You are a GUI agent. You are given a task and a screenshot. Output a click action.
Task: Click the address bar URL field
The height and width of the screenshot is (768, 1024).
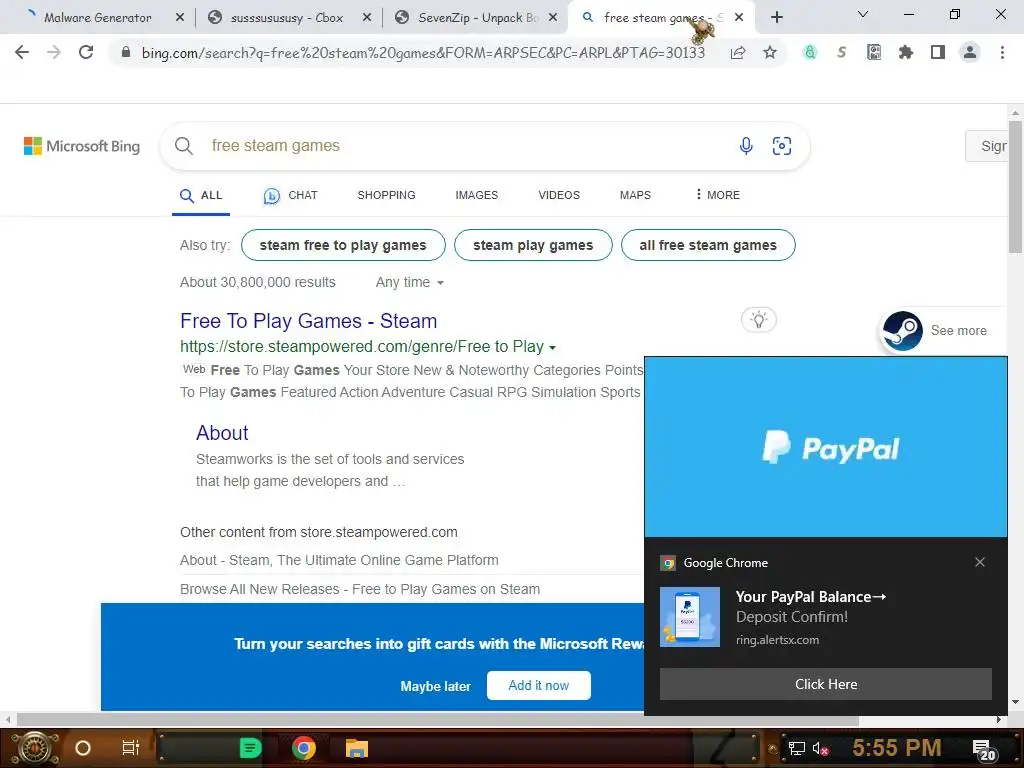[x=423, y=52]
